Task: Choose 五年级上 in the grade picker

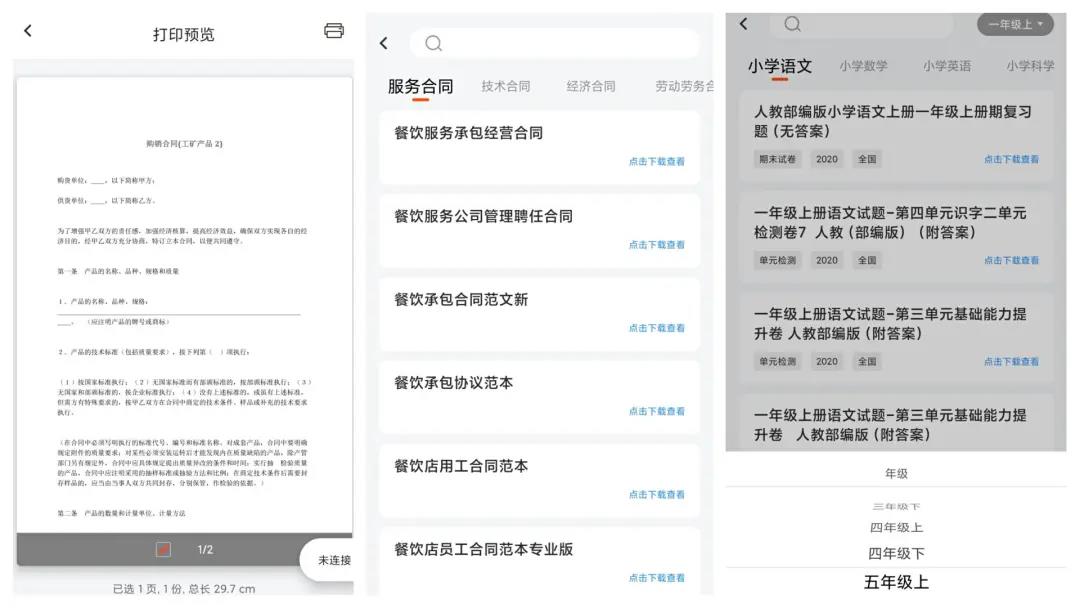Action: coord(896,581)
